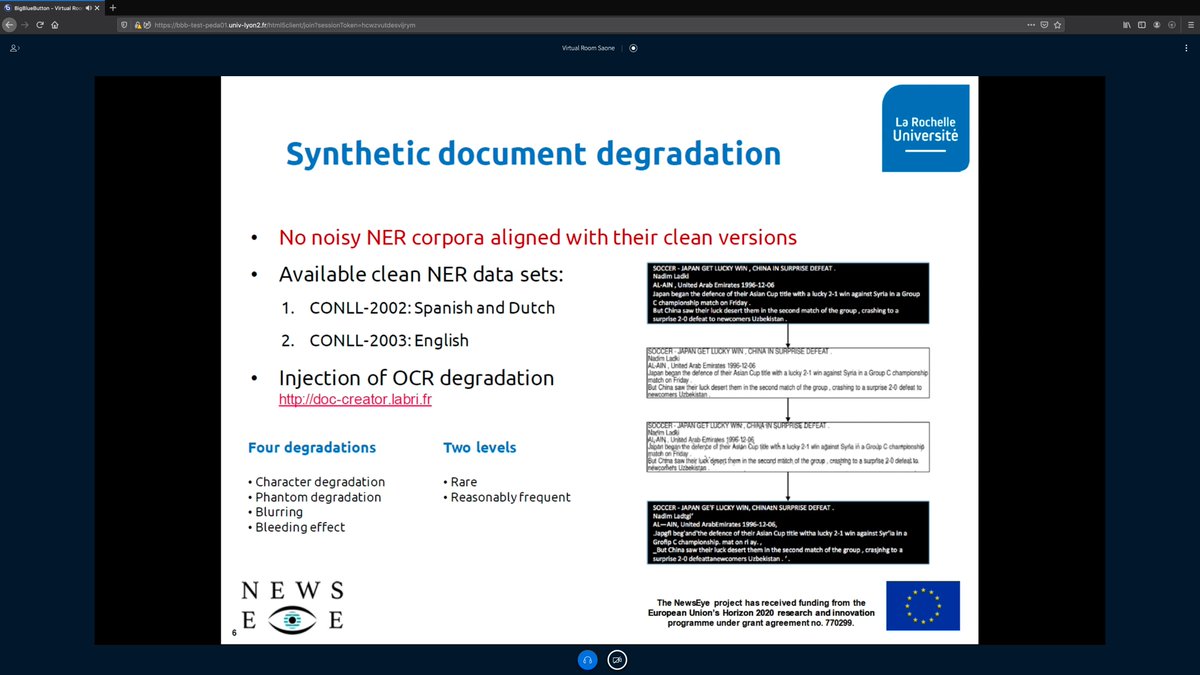Viewport: 1200px width, 675px height.
Task: Toggle the Firefox sidebar view
Action: point(1142,24)
